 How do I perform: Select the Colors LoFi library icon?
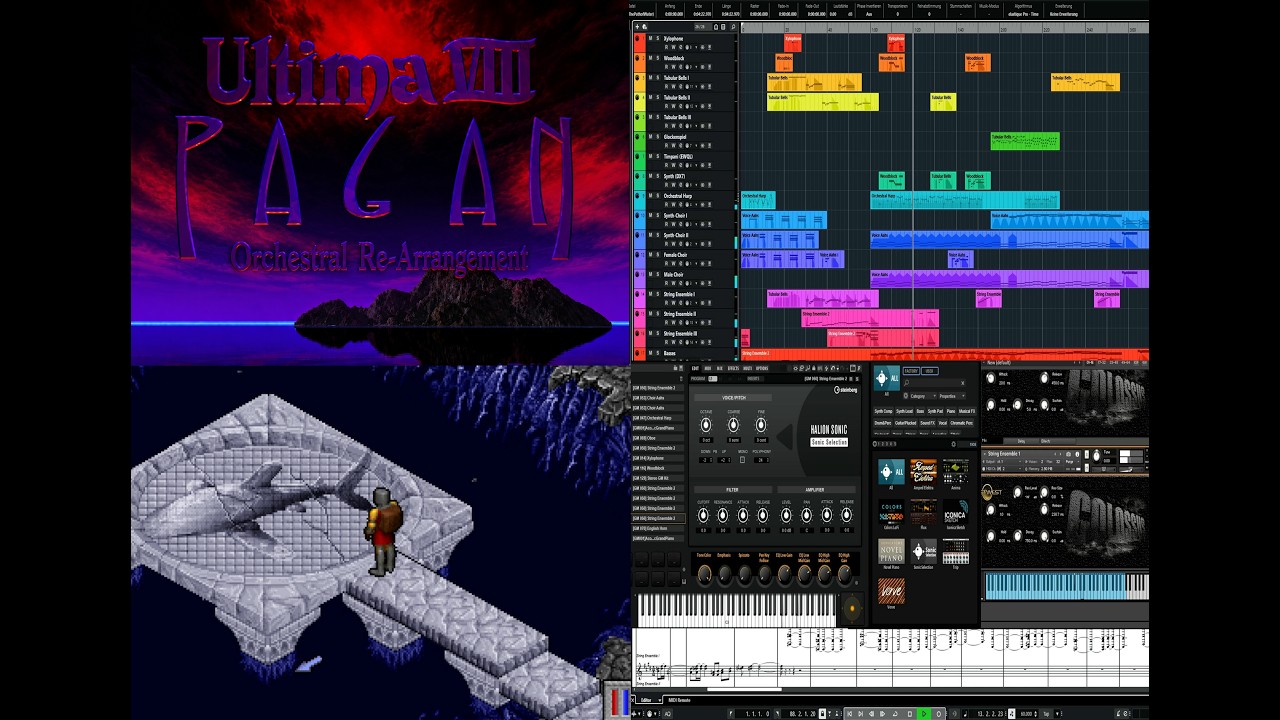click(x=891, y=514)
